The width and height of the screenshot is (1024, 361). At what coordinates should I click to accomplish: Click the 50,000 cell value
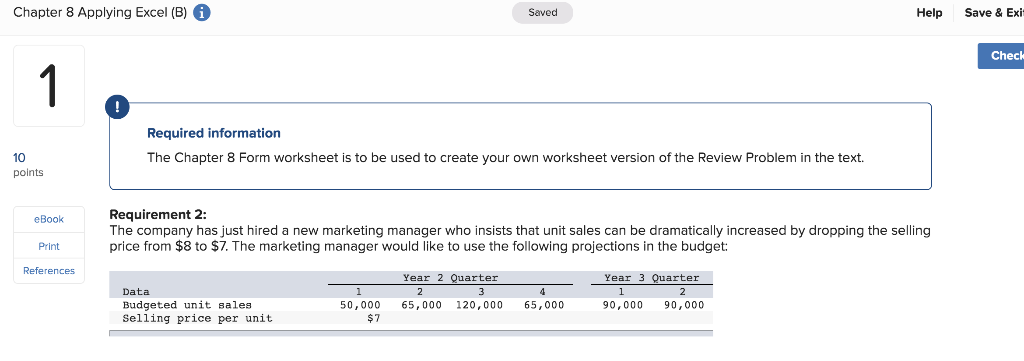(360, 305)
